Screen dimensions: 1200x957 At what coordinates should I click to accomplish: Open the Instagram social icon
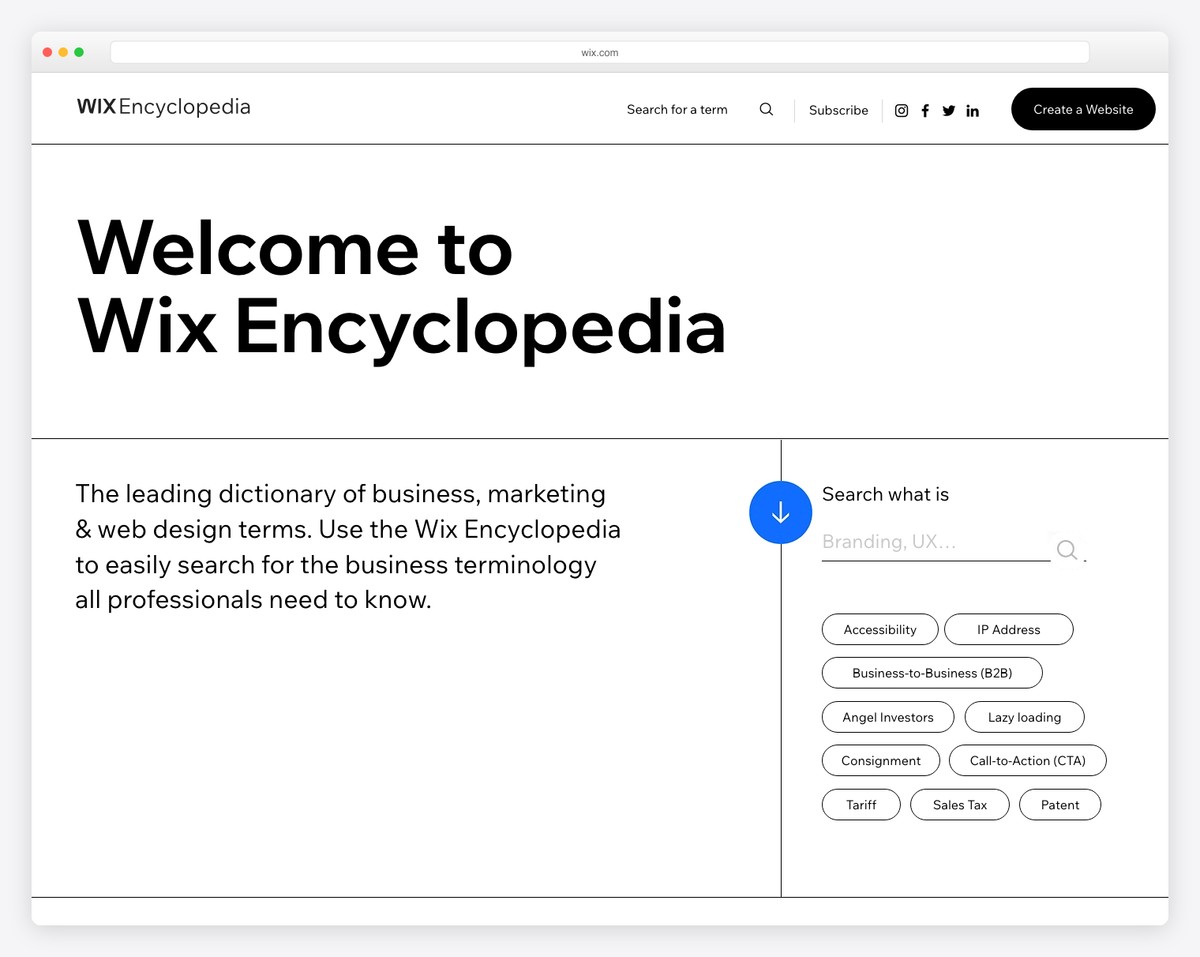[x=901, y=110]
